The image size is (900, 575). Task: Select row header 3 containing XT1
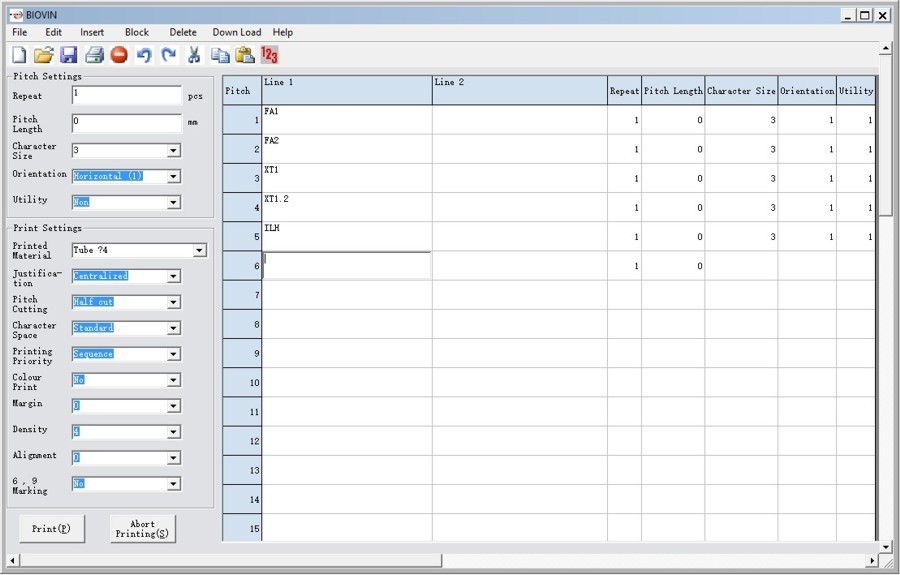242,178
